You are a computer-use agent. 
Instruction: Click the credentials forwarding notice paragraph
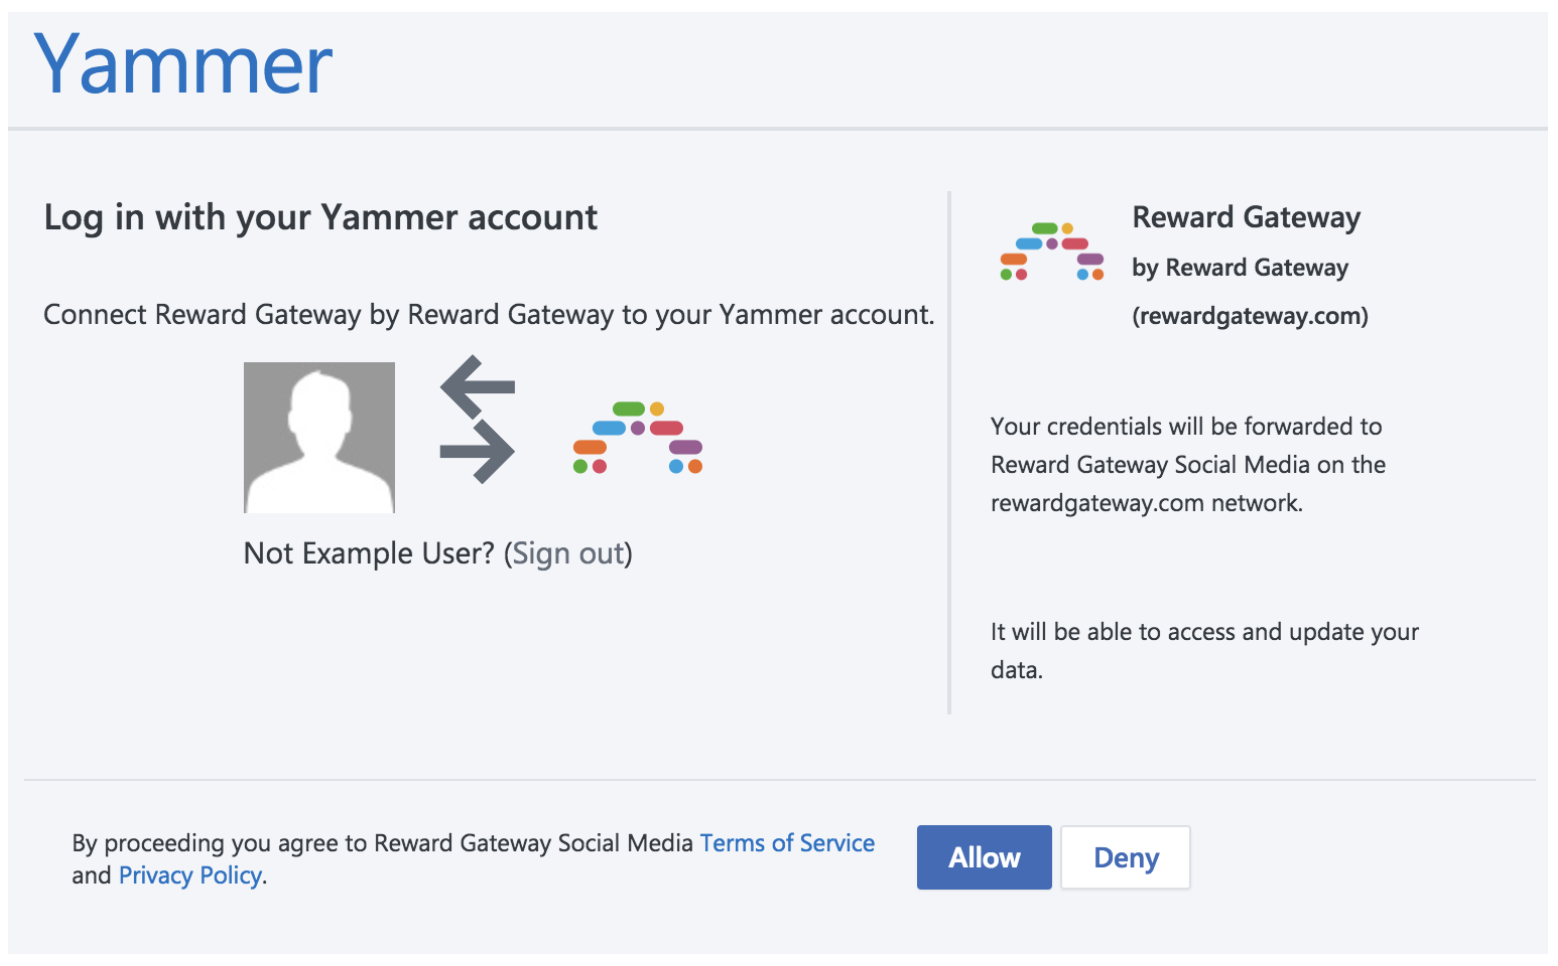point(1187,464)
